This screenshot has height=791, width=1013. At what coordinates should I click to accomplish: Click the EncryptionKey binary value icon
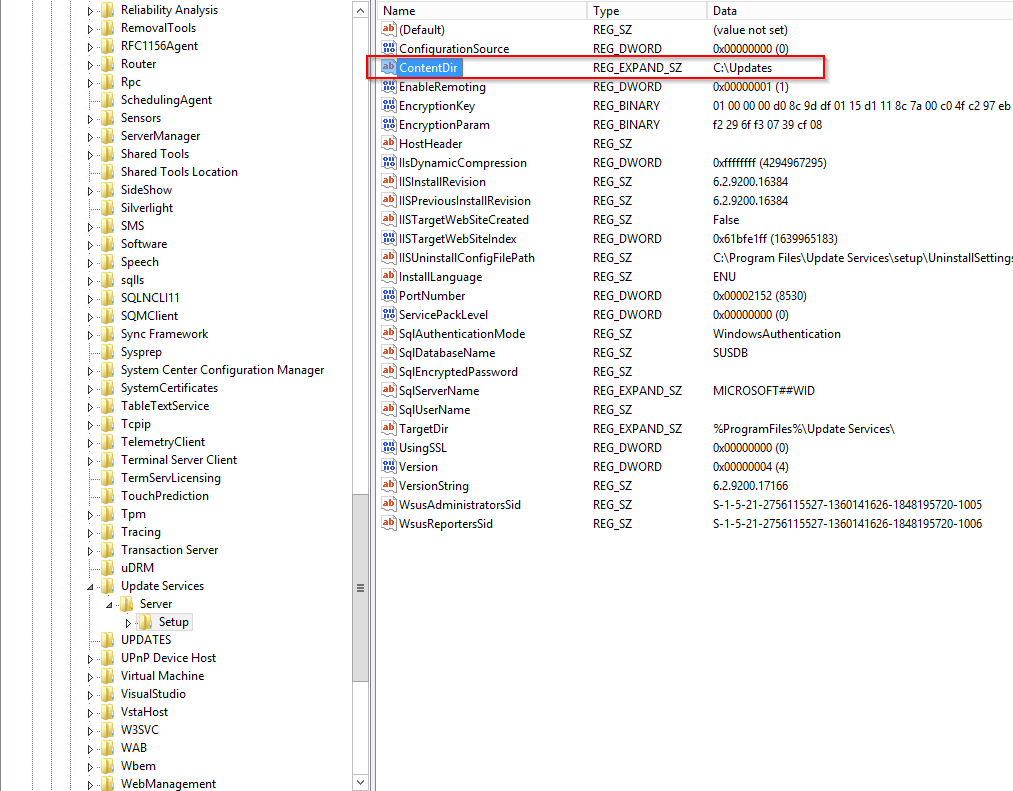388,105
